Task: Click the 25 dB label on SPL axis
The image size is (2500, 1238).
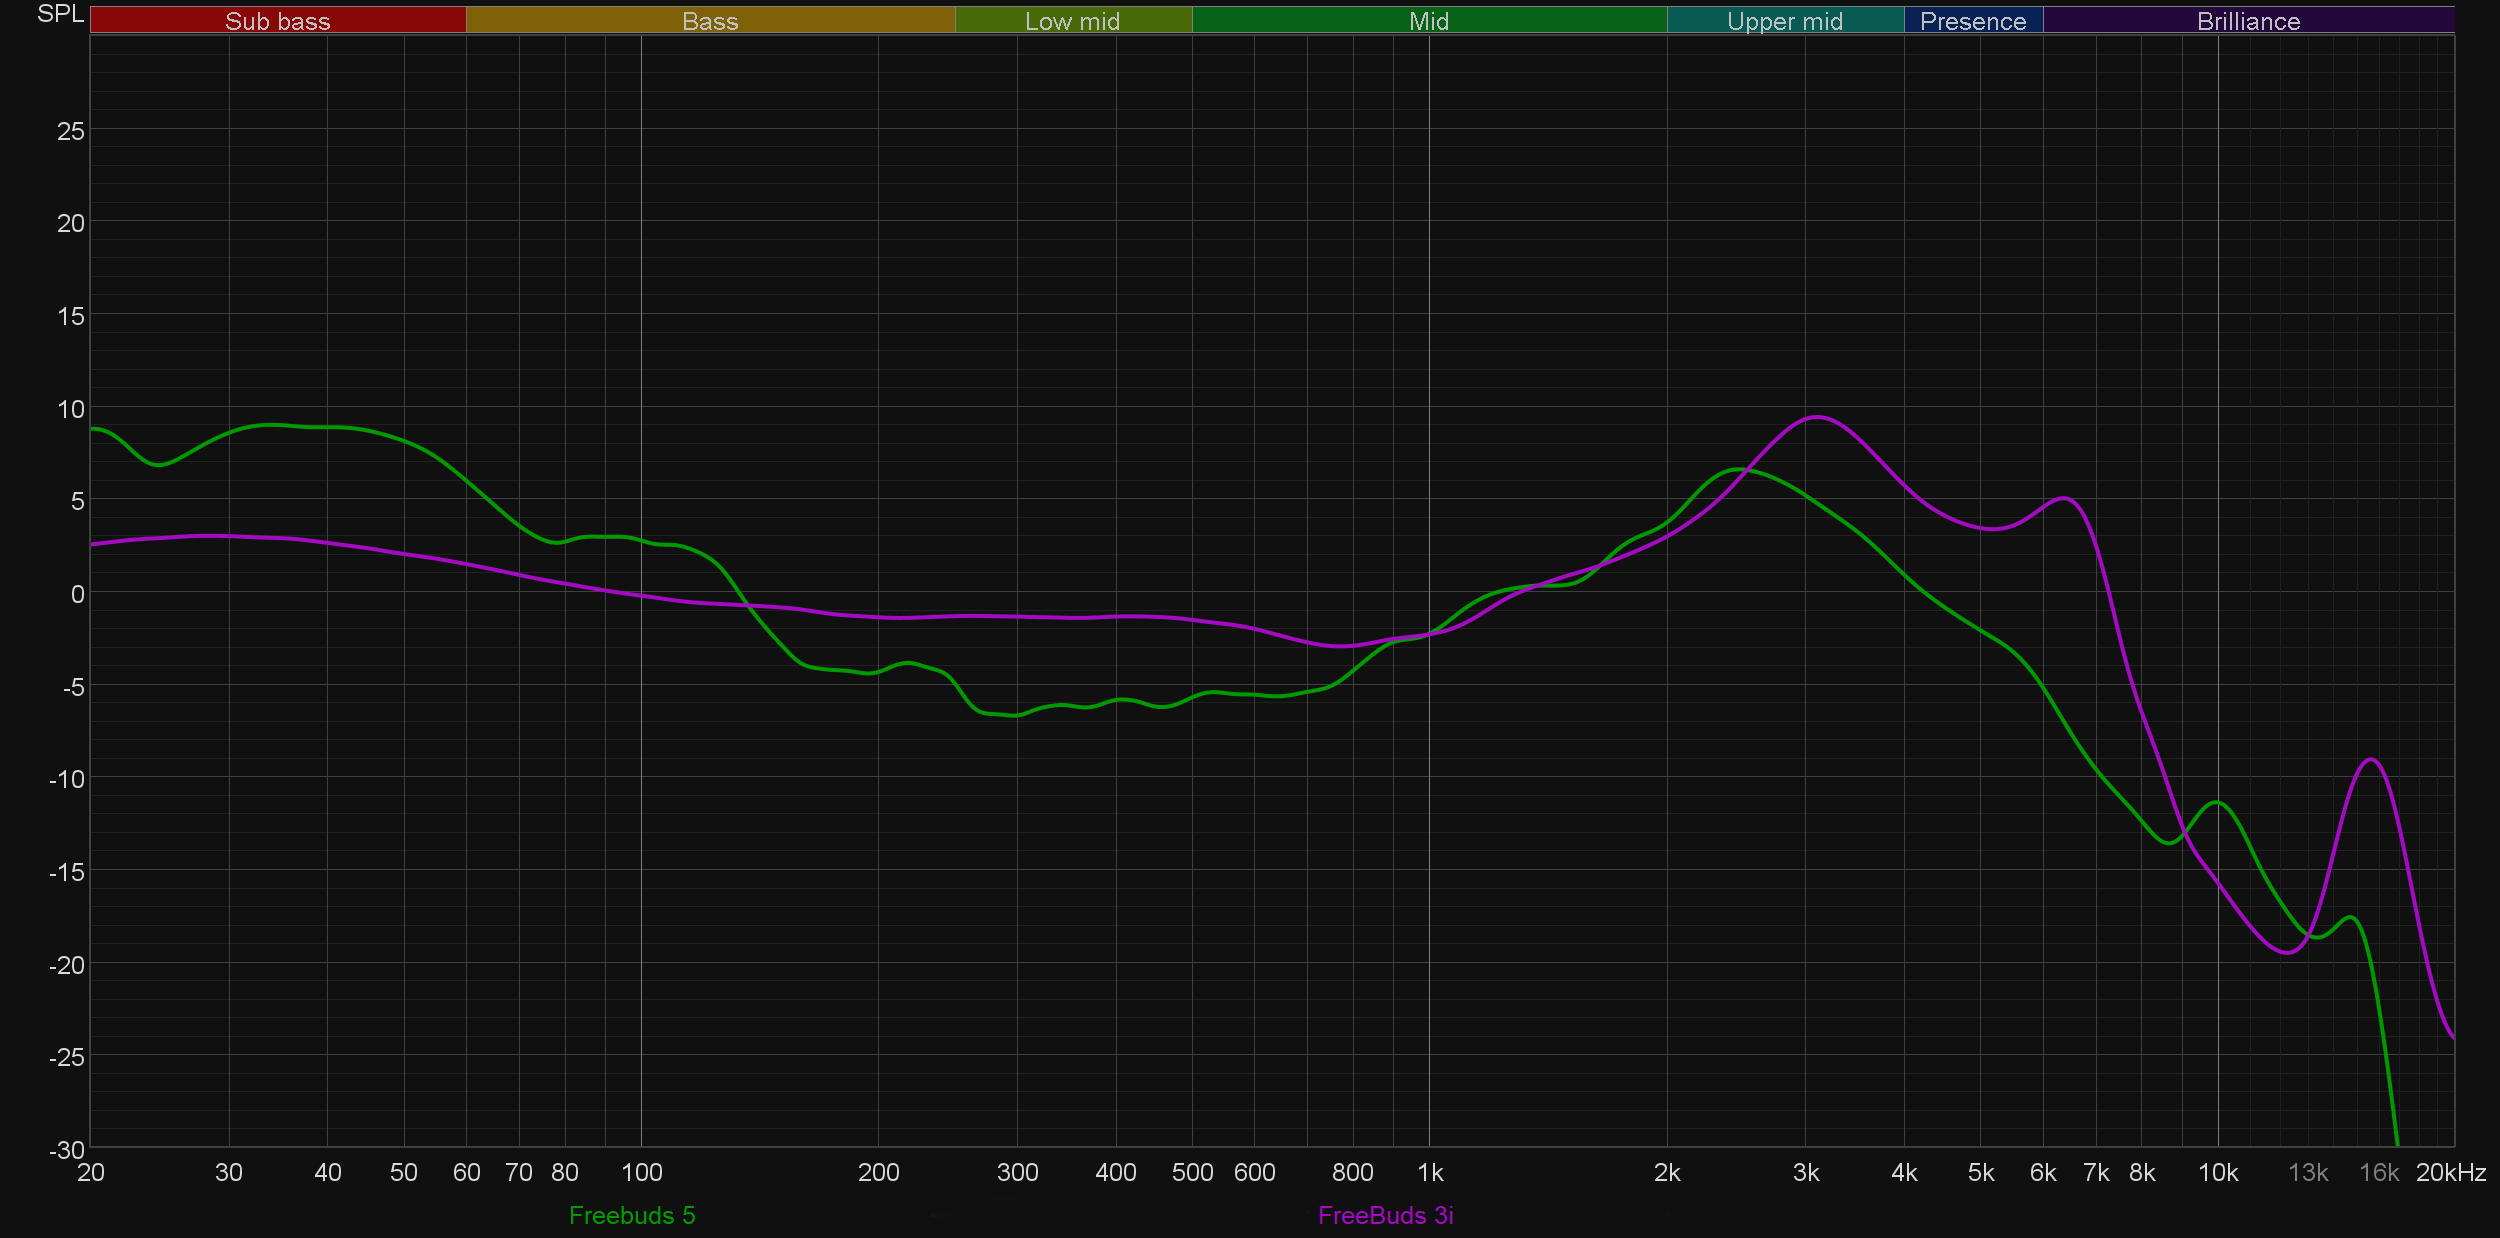Action: pos(70,131)
